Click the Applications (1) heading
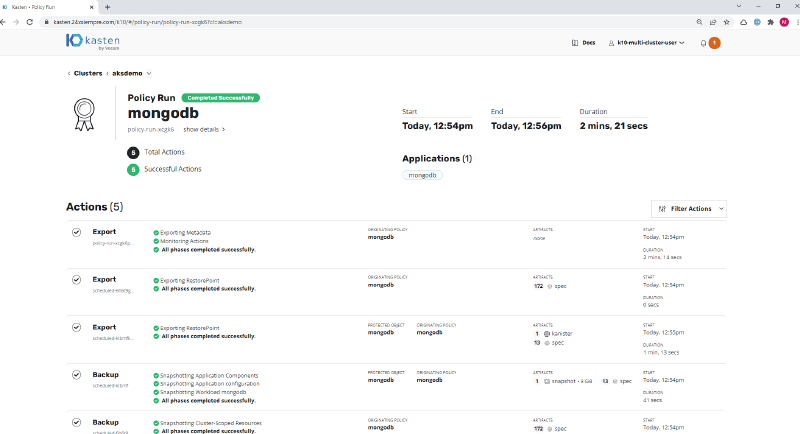800x434 pixels. (x=437, y=159)
